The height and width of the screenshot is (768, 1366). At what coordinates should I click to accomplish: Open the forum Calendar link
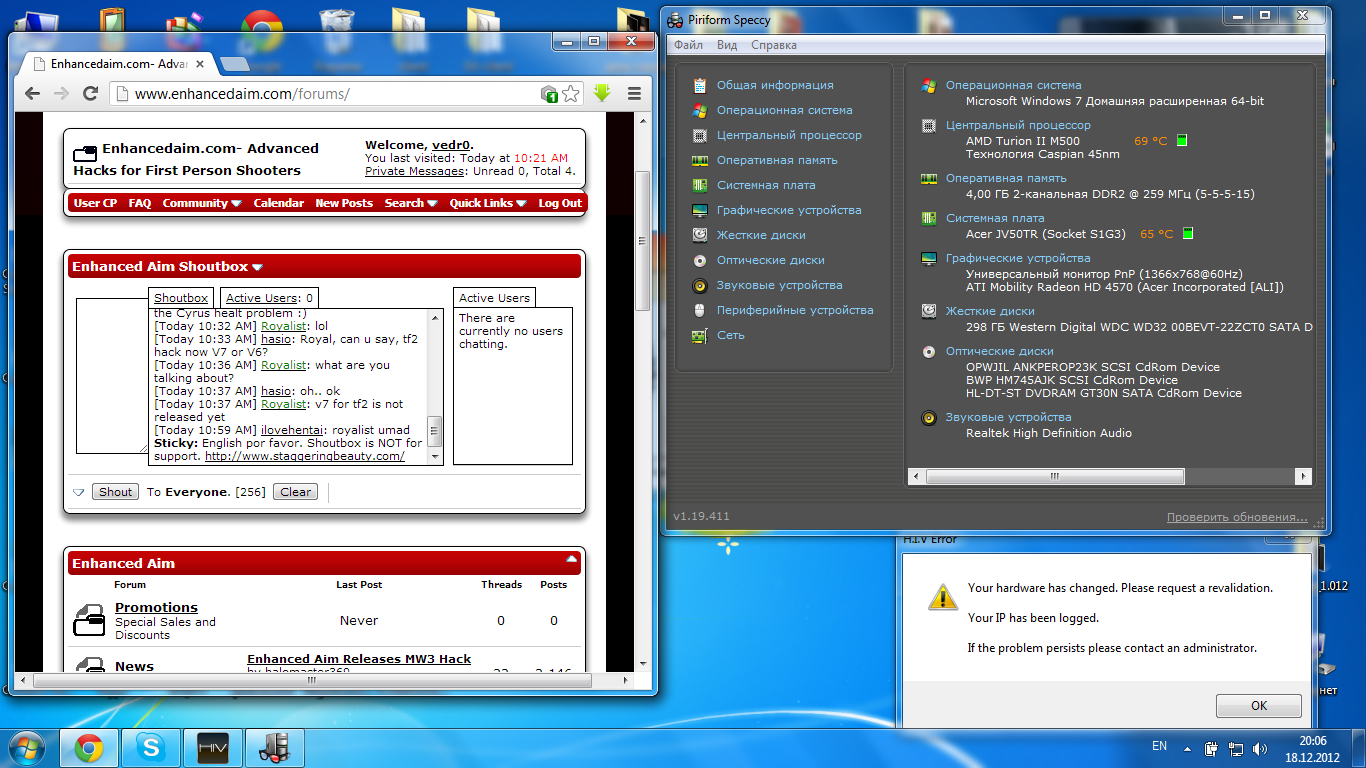tap(279, 203)
